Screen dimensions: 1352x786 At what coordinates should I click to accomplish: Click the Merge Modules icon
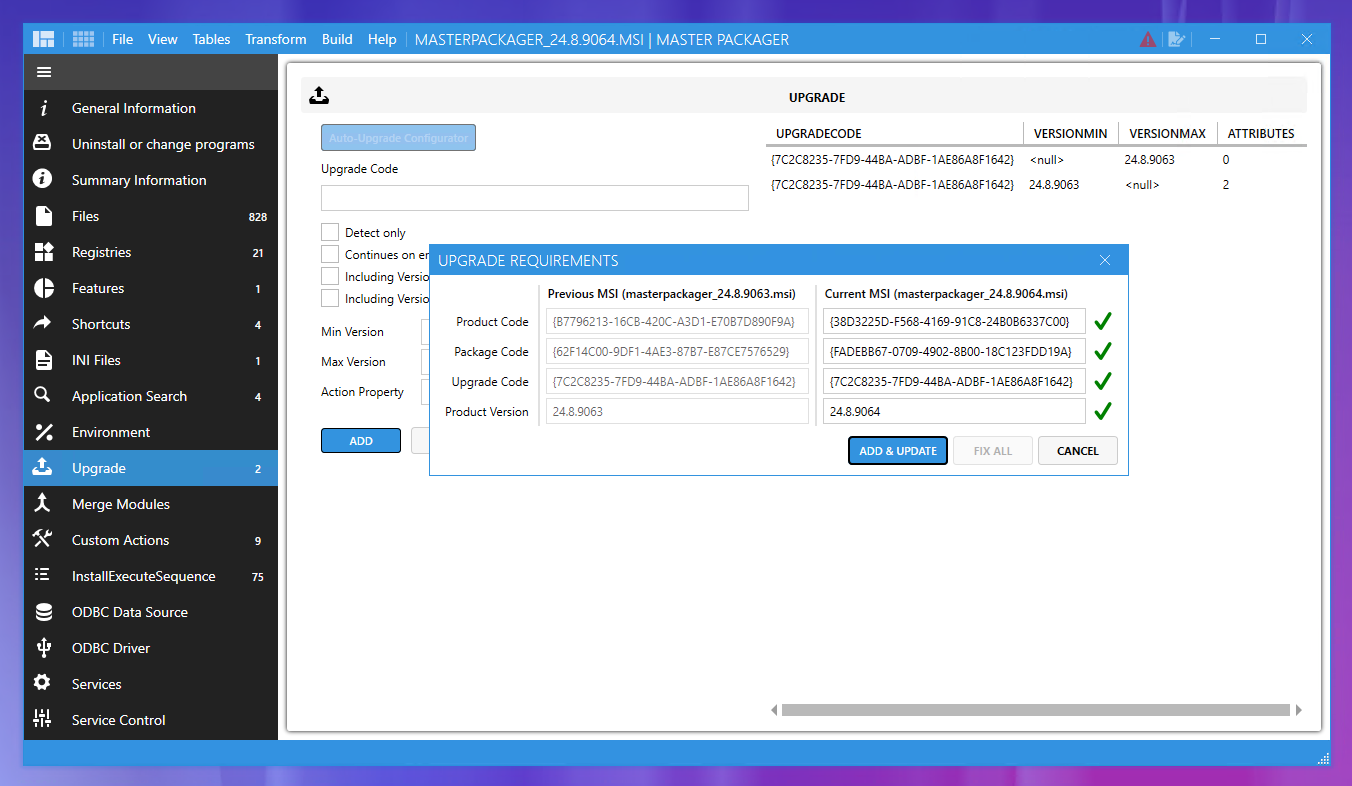[43, 504]
